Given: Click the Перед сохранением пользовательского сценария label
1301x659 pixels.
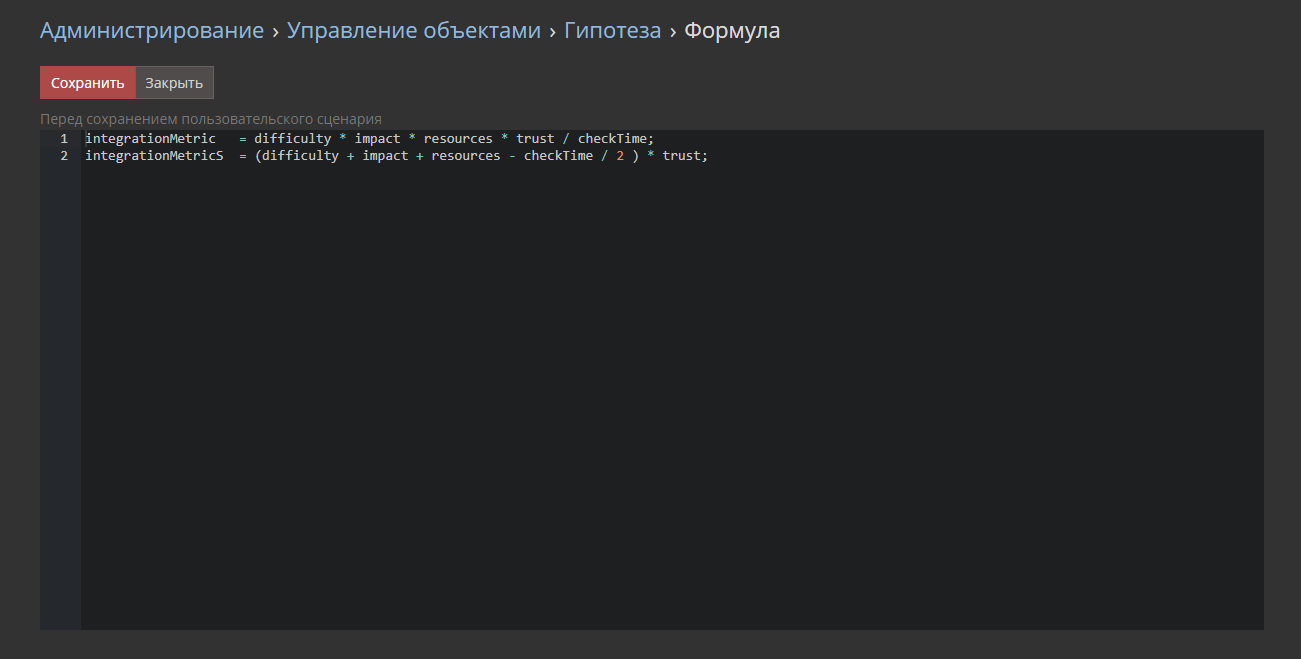Looking at the screenshot, I should click(x=211, y=119).
